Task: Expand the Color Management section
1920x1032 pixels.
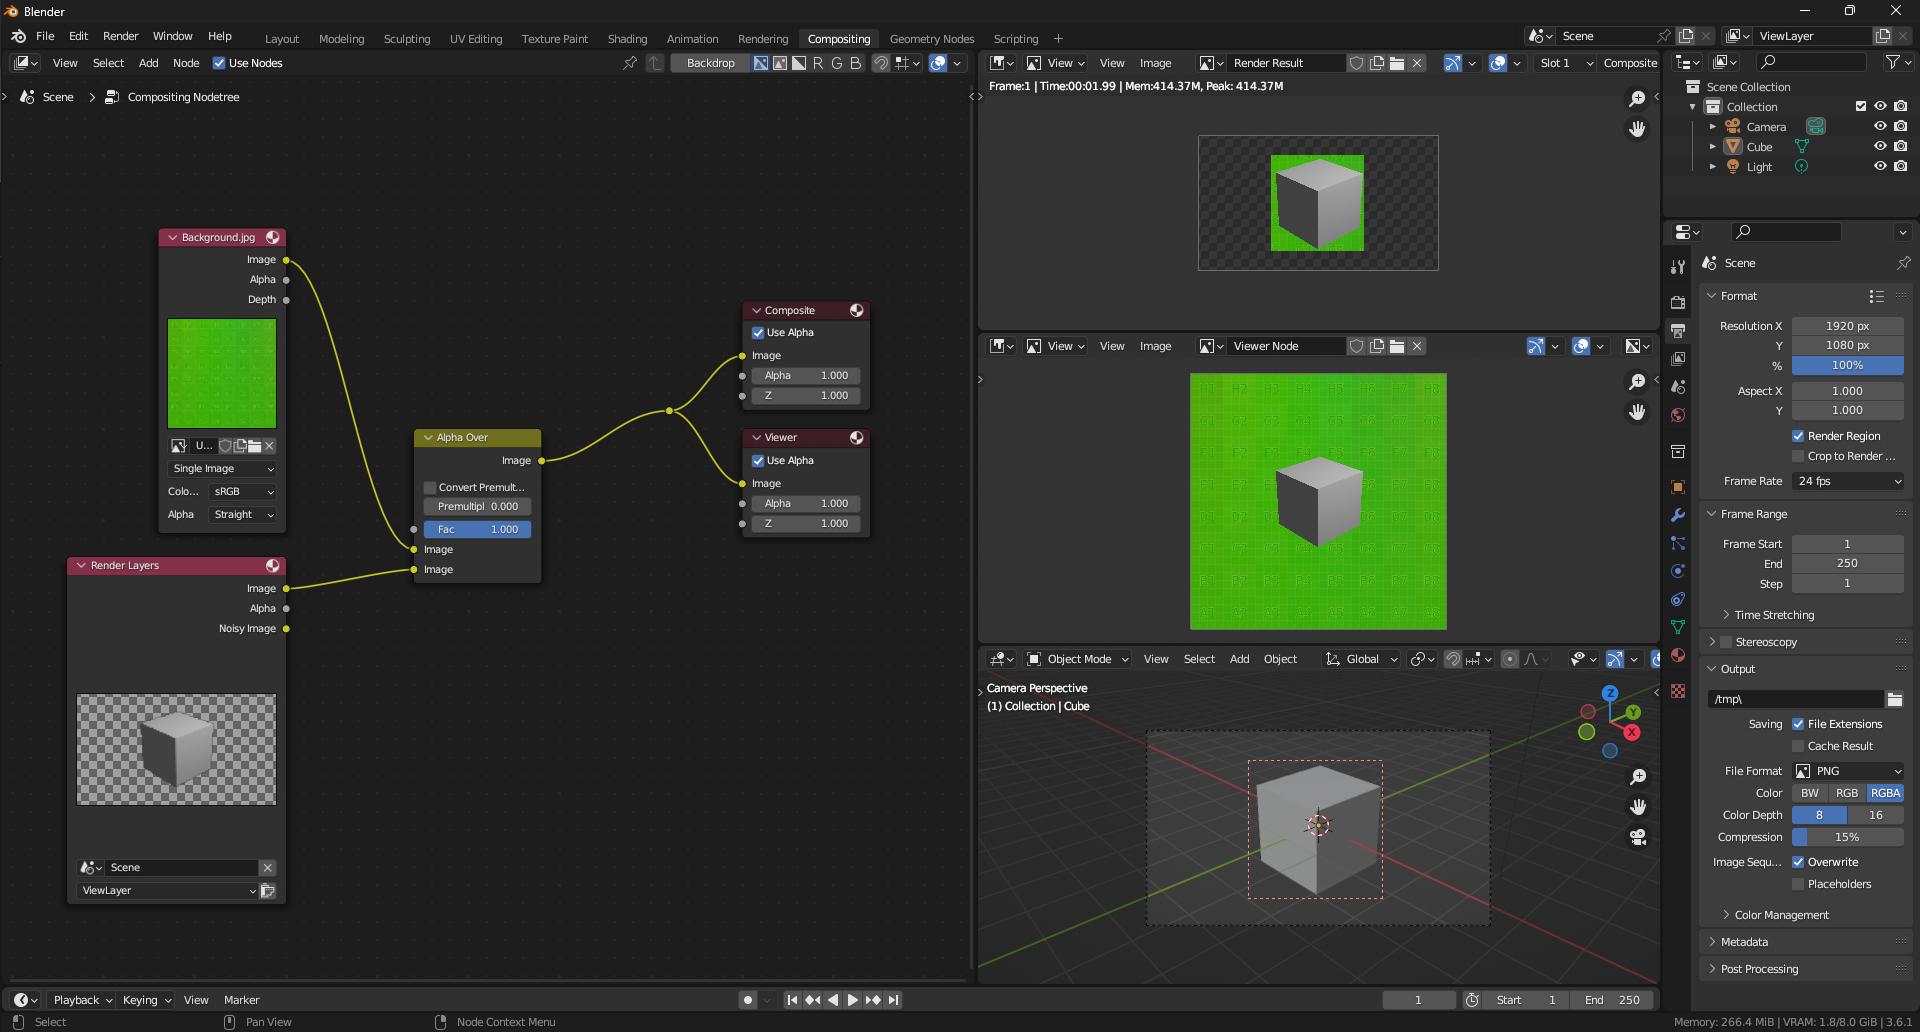Action: (x=1781, y=915)
